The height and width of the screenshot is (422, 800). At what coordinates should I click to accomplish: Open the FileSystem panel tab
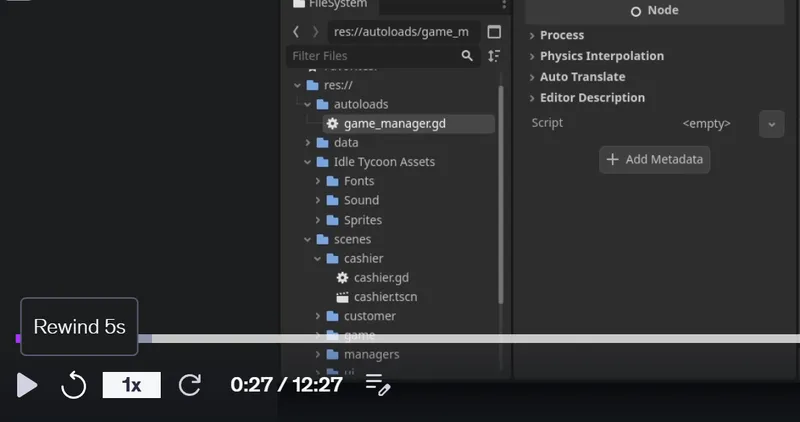tap(330, 4)
